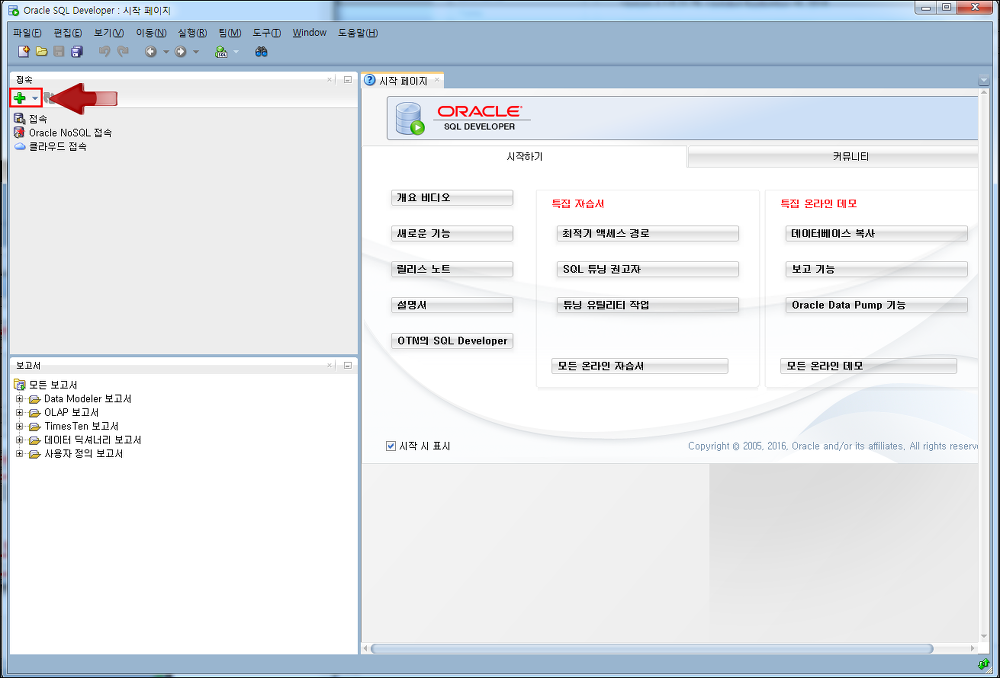Expand the OLAP 보고서 node
1000x678 pixels.
pos(19,413)
